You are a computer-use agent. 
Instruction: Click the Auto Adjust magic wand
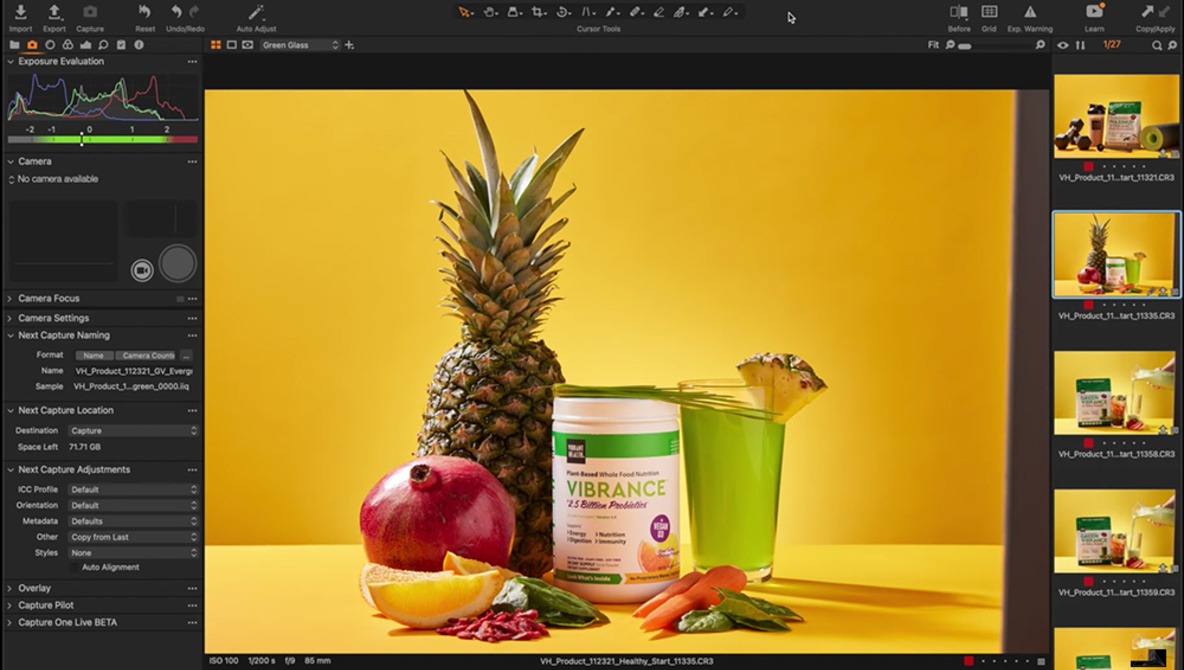click(x=256, y=12)
